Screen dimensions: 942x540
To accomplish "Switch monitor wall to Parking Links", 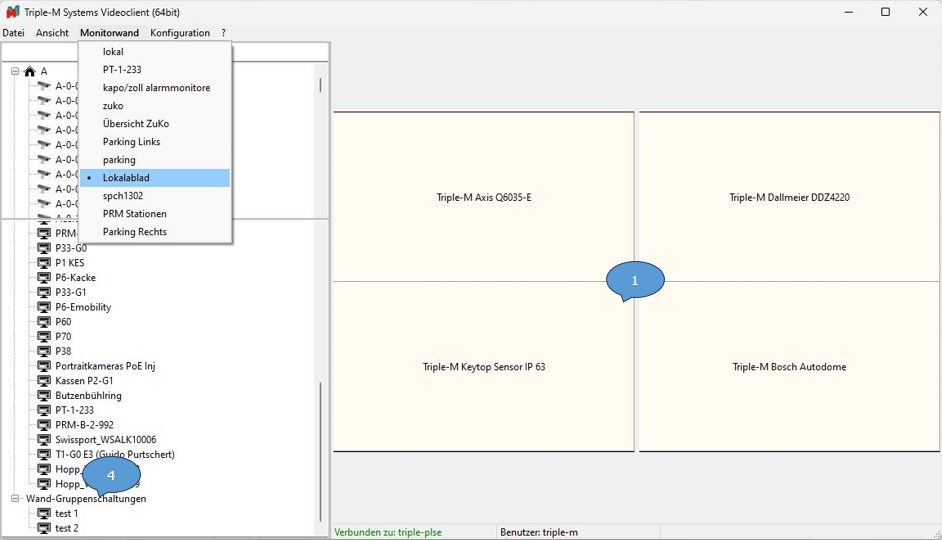I will [131, 142].
